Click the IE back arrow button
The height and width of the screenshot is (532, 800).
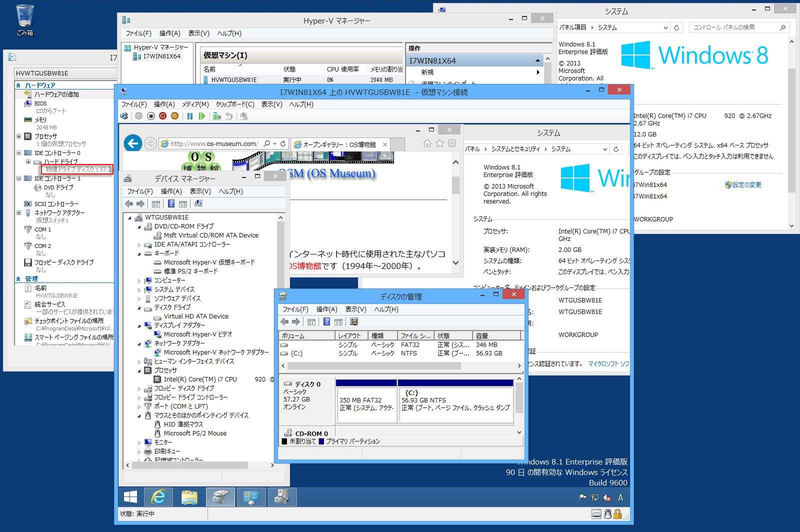pos(133,143)
